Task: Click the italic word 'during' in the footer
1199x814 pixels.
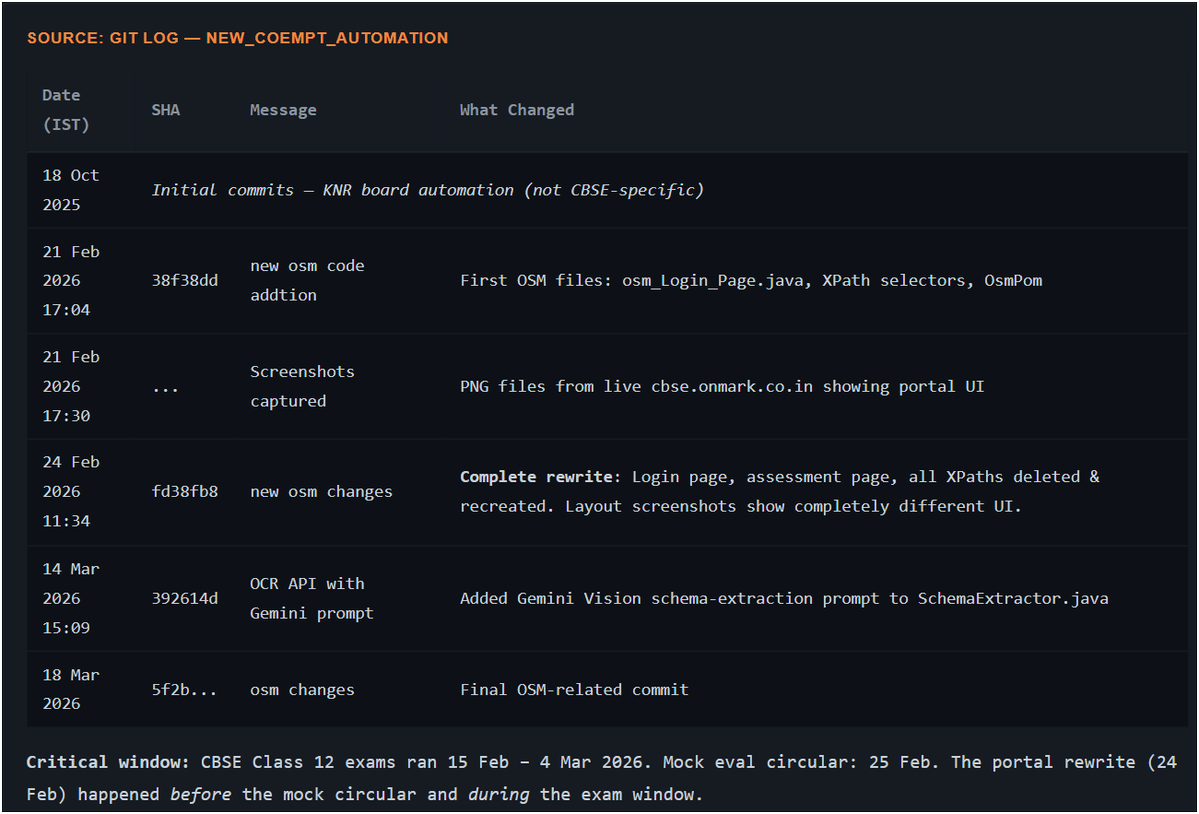Action: tap(499, 794)
